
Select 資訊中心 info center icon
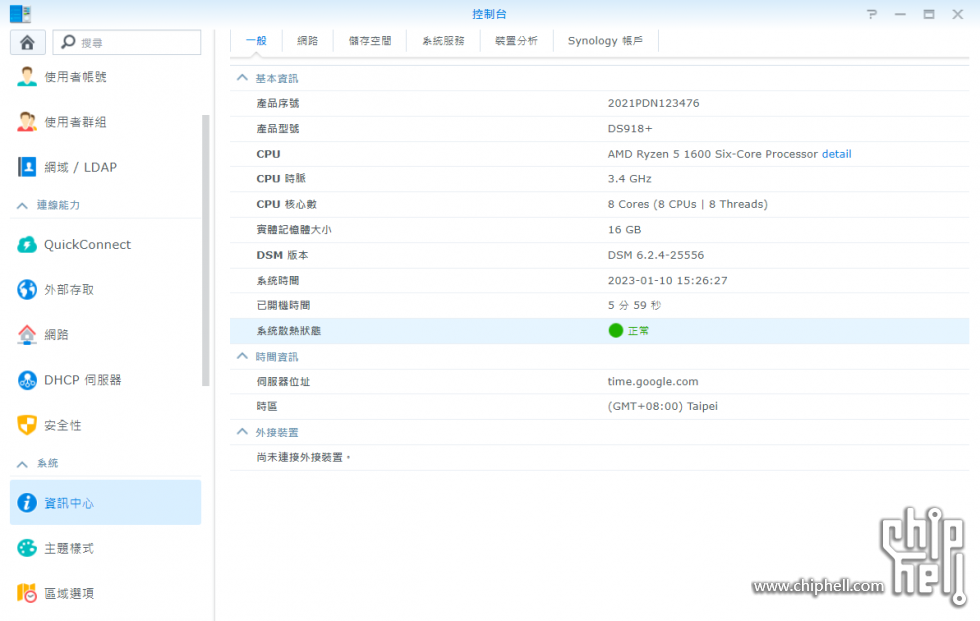(x=27, y=502)
